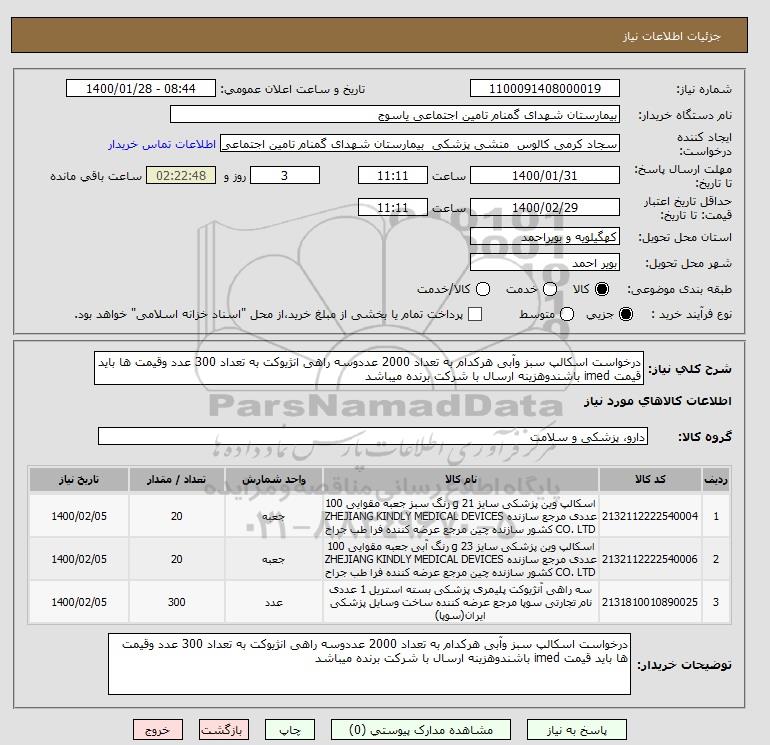Select the جزیی purchase type radio

click(626, 314)
